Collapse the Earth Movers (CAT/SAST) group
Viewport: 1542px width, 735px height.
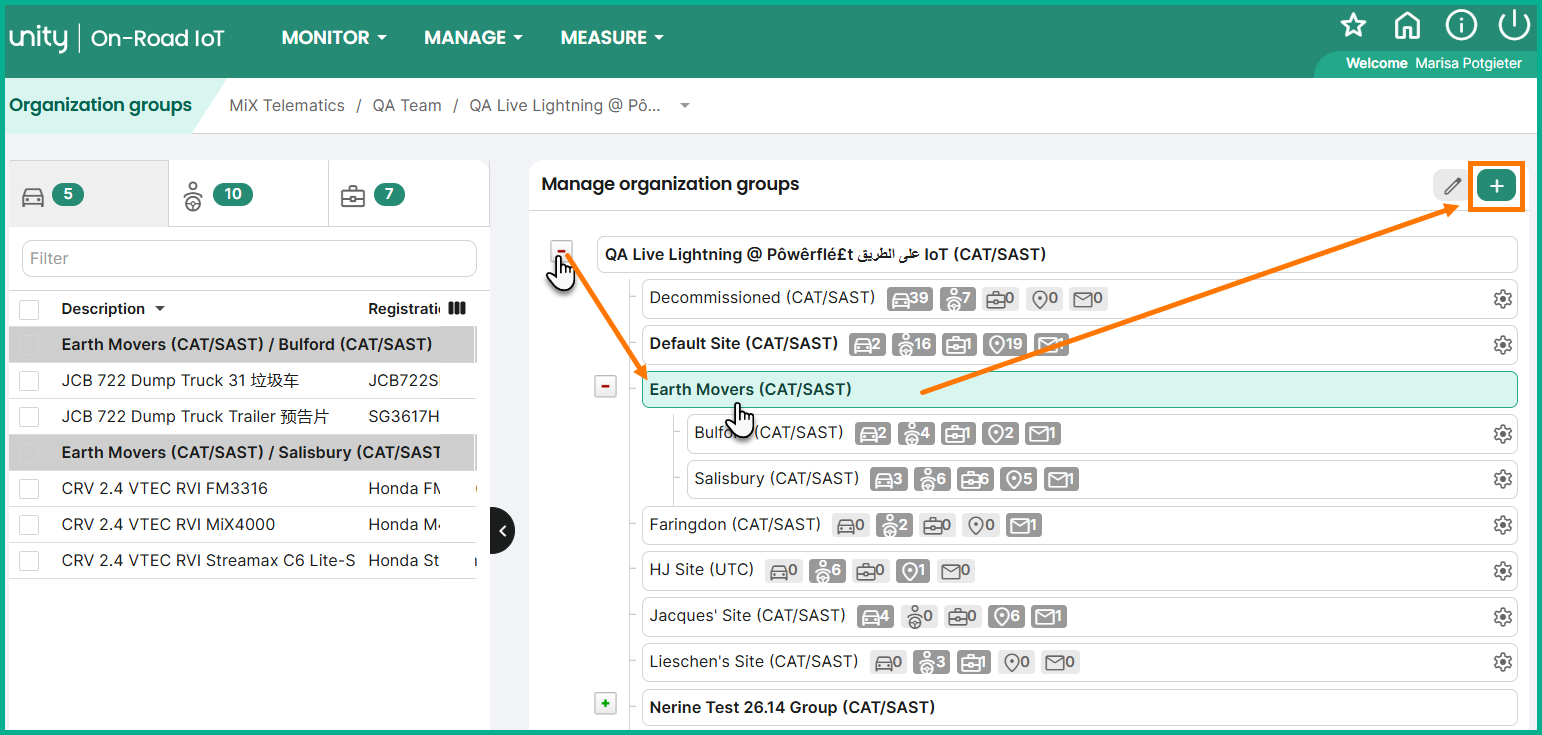pyautogui.click(x=605, y=386)
